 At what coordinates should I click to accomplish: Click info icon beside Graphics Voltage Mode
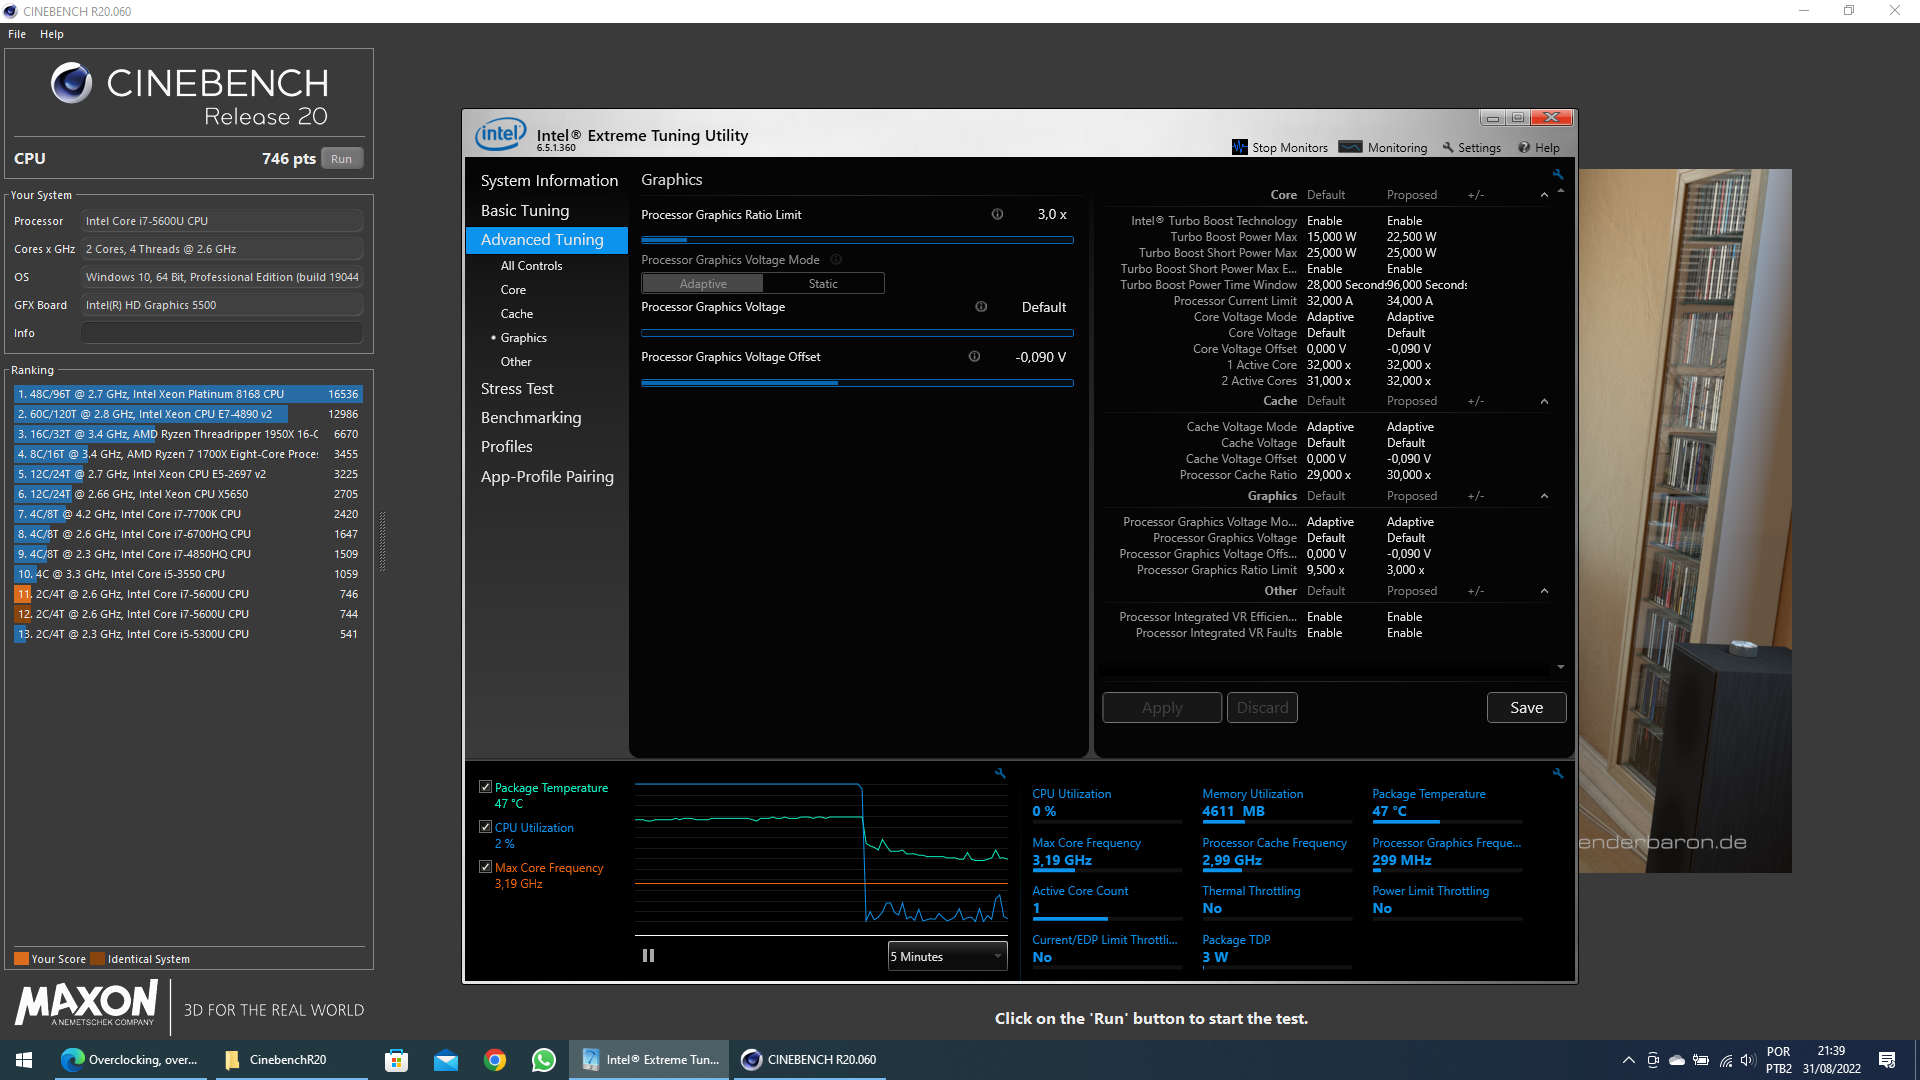point(836,259)
